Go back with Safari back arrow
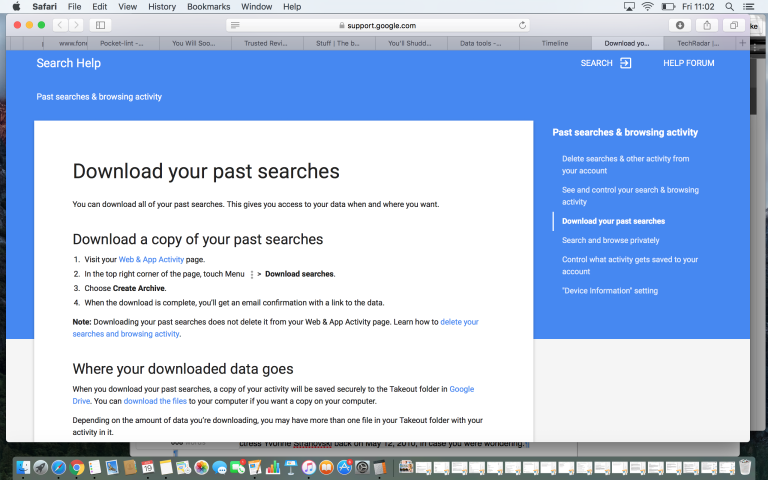Viewport: 768px width, 480px height. (60, 25)
